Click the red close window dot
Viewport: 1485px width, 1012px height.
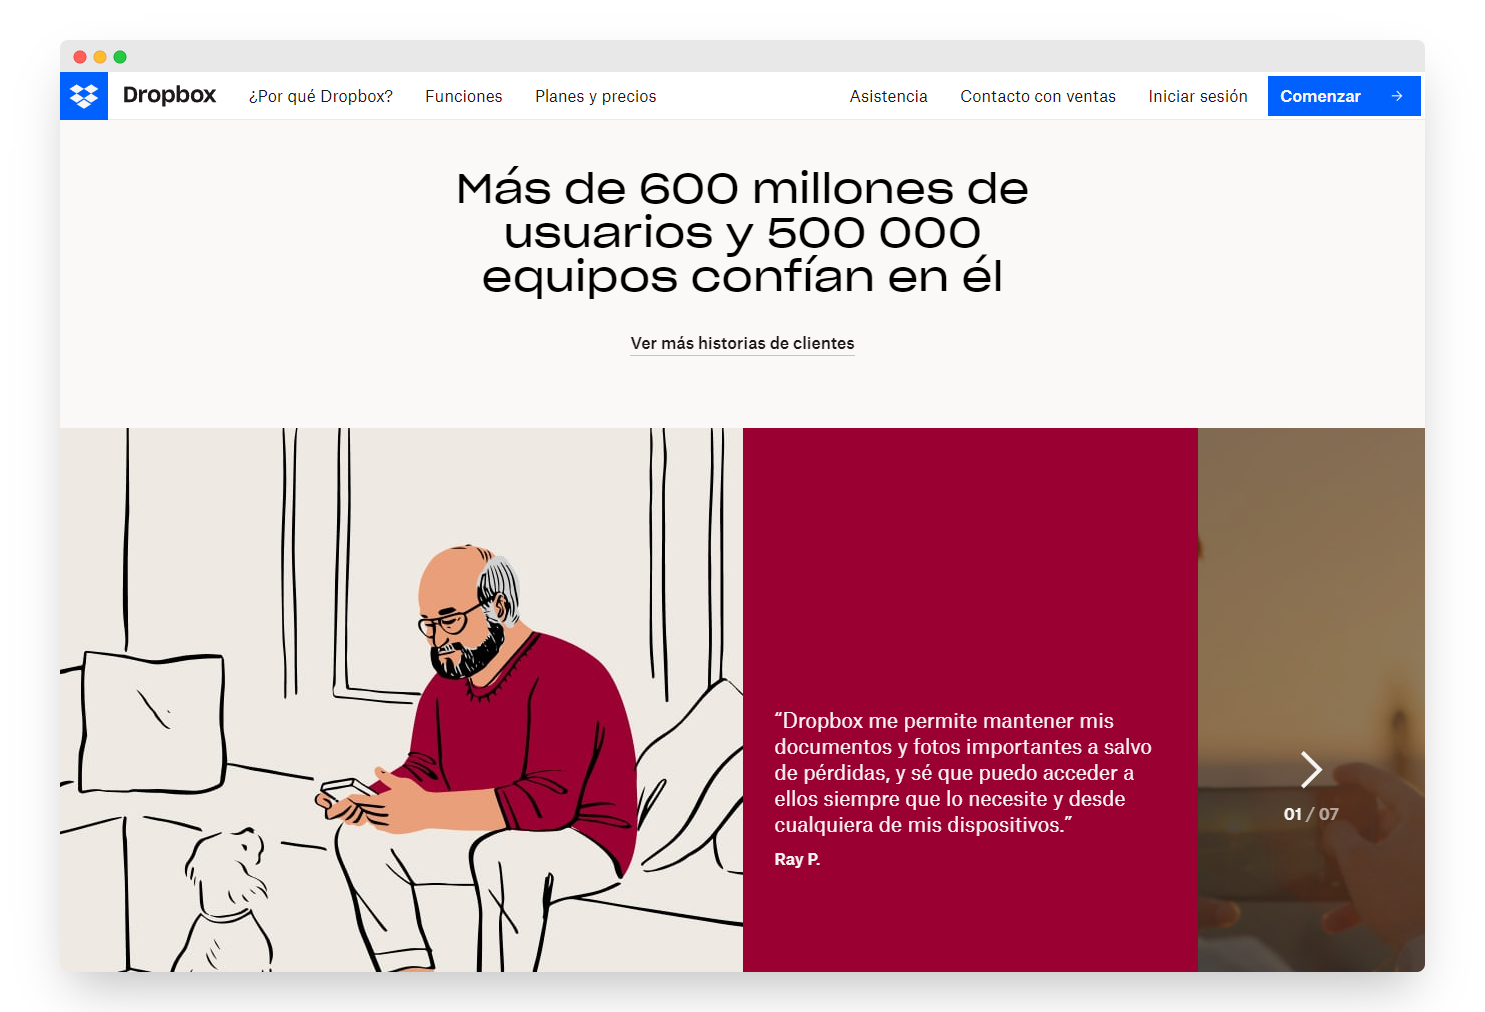80,57
